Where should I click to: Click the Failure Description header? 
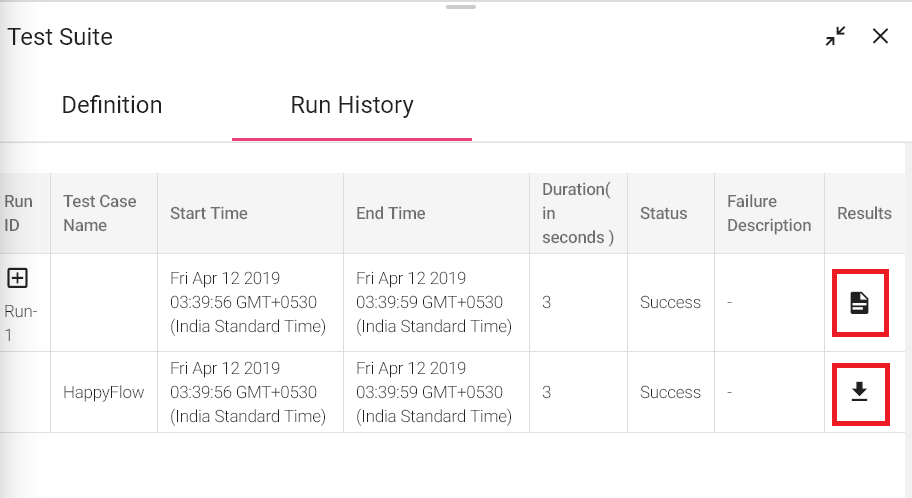(x=769, y=213)
